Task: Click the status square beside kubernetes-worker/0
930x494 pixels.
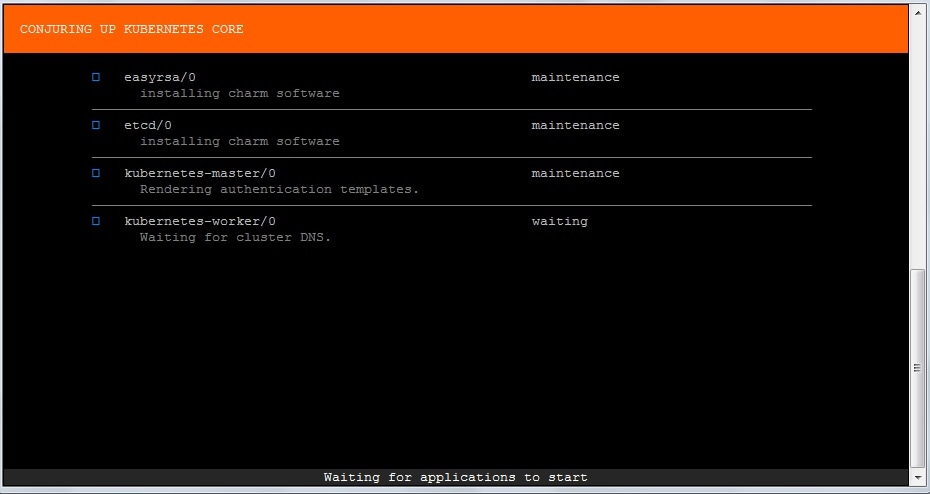Action: pyautogui.click(x=96, y=221)
